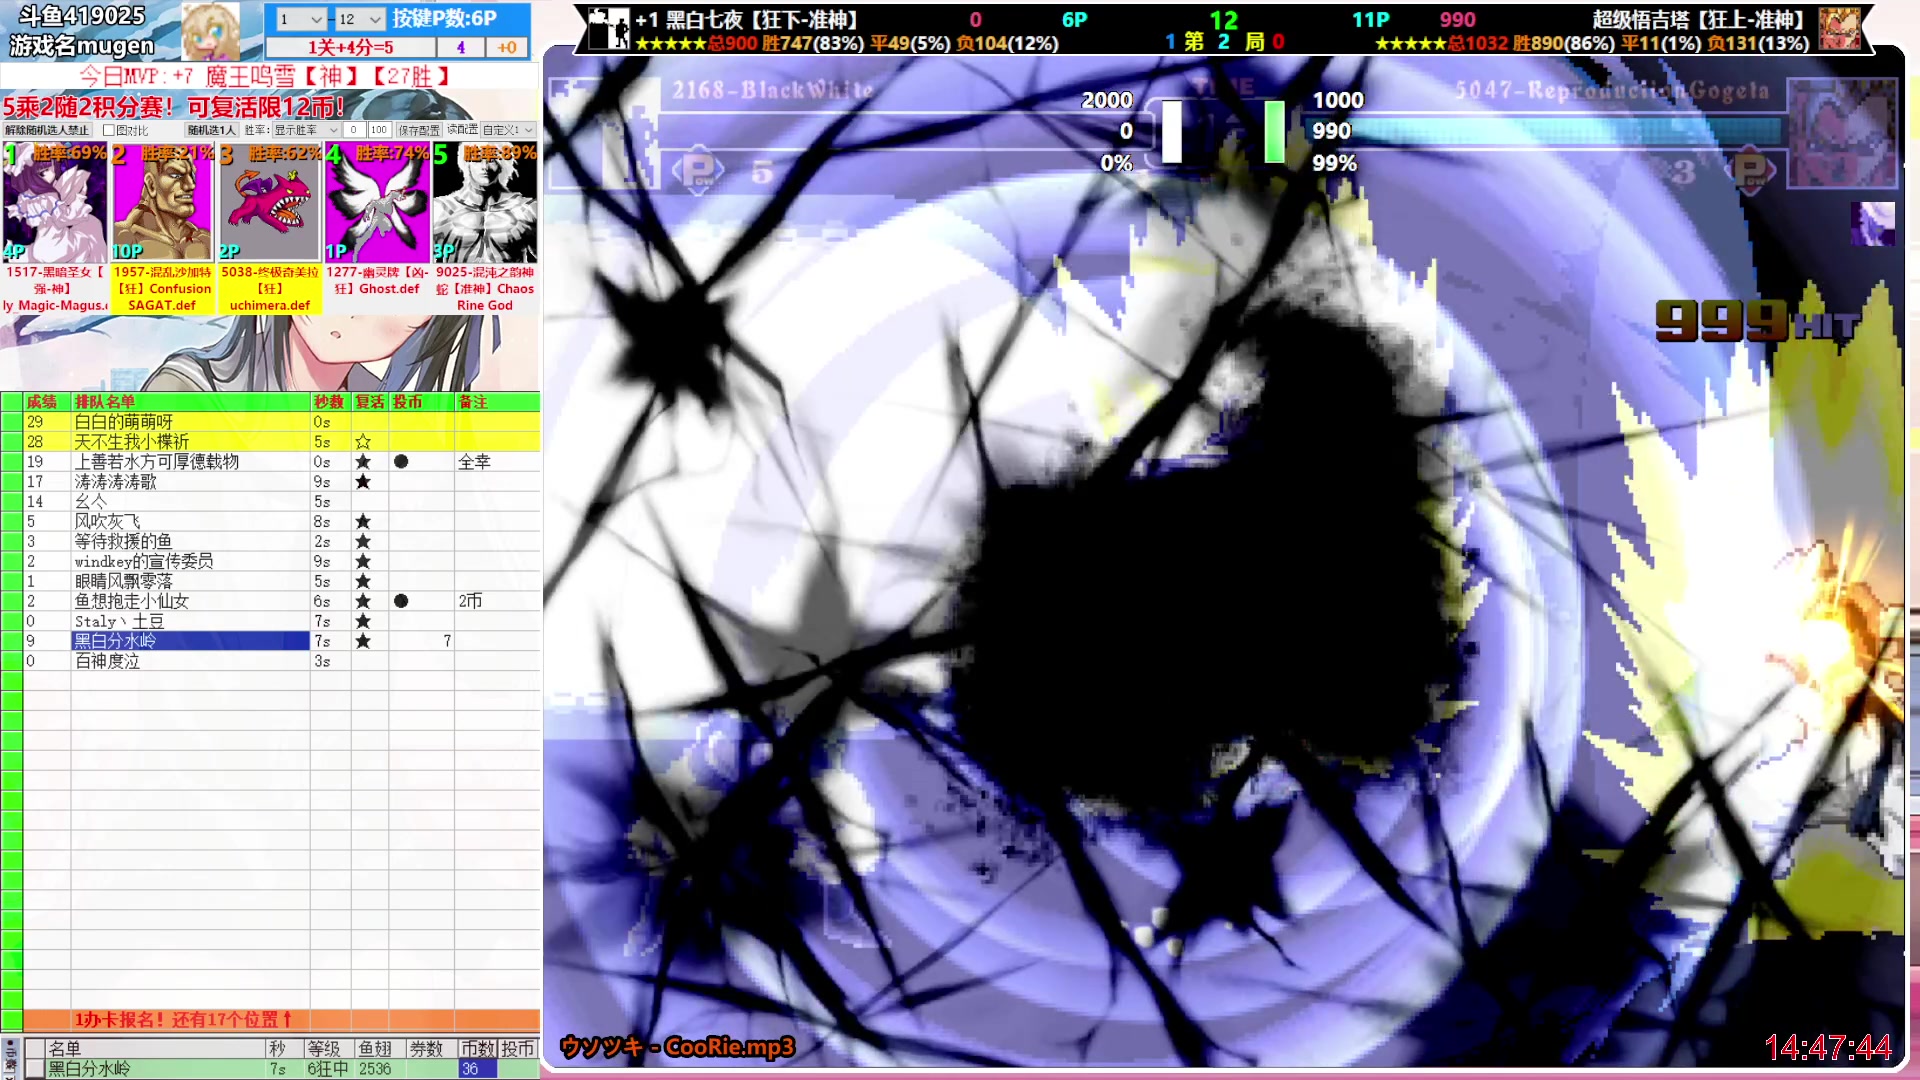Open the first number dropdown showing 1

300,19
